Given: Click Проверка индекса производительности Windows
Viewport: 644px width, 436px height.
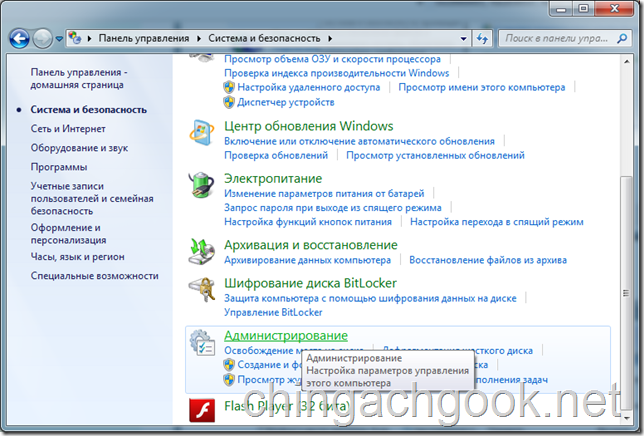Looking at the screenshot, I should pos(336,73).
